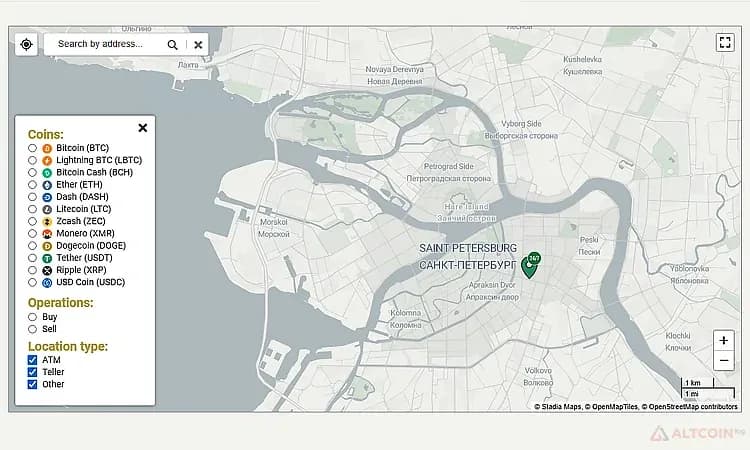
Task: Zoom out the map with minus
Action: click(x=724, y=360)
